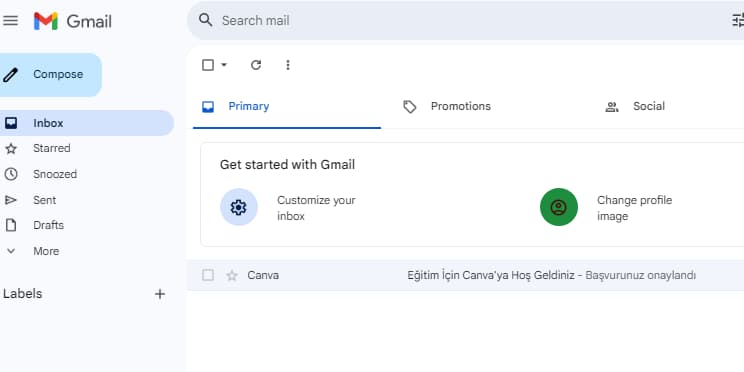Open the Inbox folder
This screenshot has height=372, width=744.
[87, 123]
